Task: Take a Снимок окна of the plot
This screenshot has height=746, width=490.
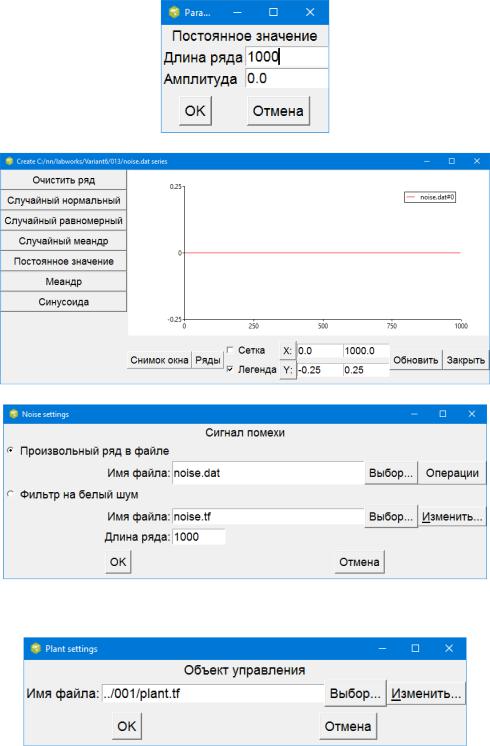Action: (x=159, y=360)
